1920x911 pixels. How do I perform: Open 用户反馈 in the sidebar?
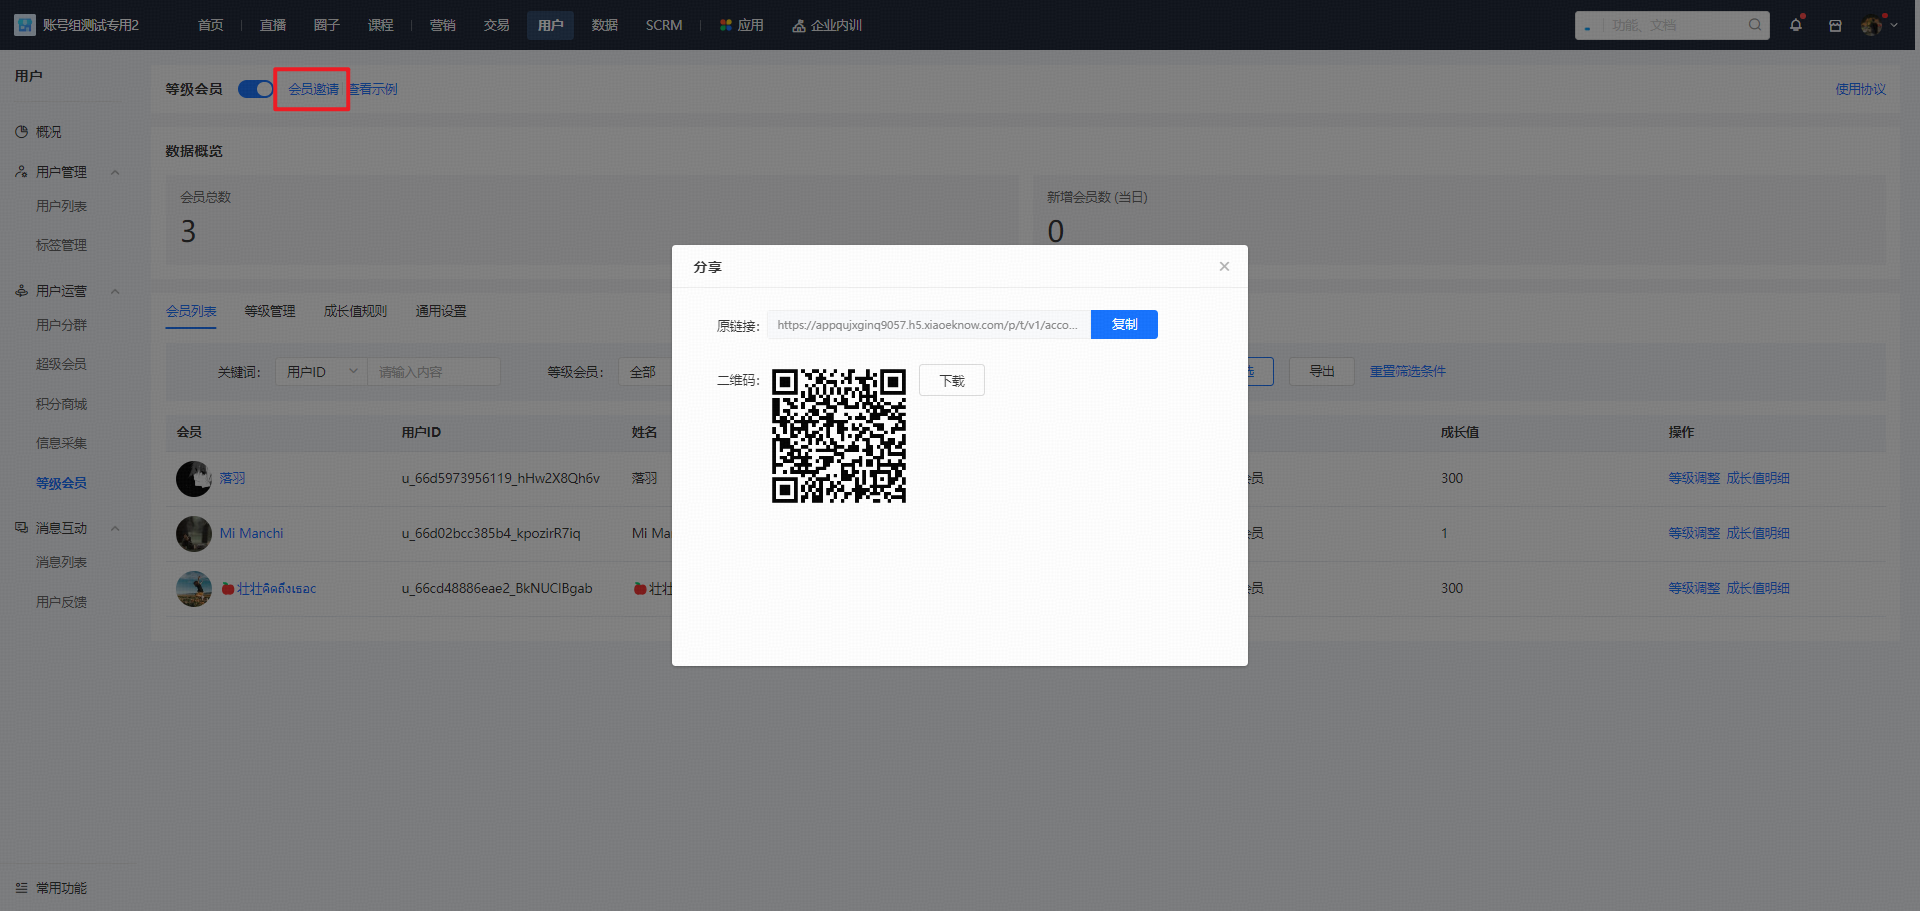[x=62, y=602]
